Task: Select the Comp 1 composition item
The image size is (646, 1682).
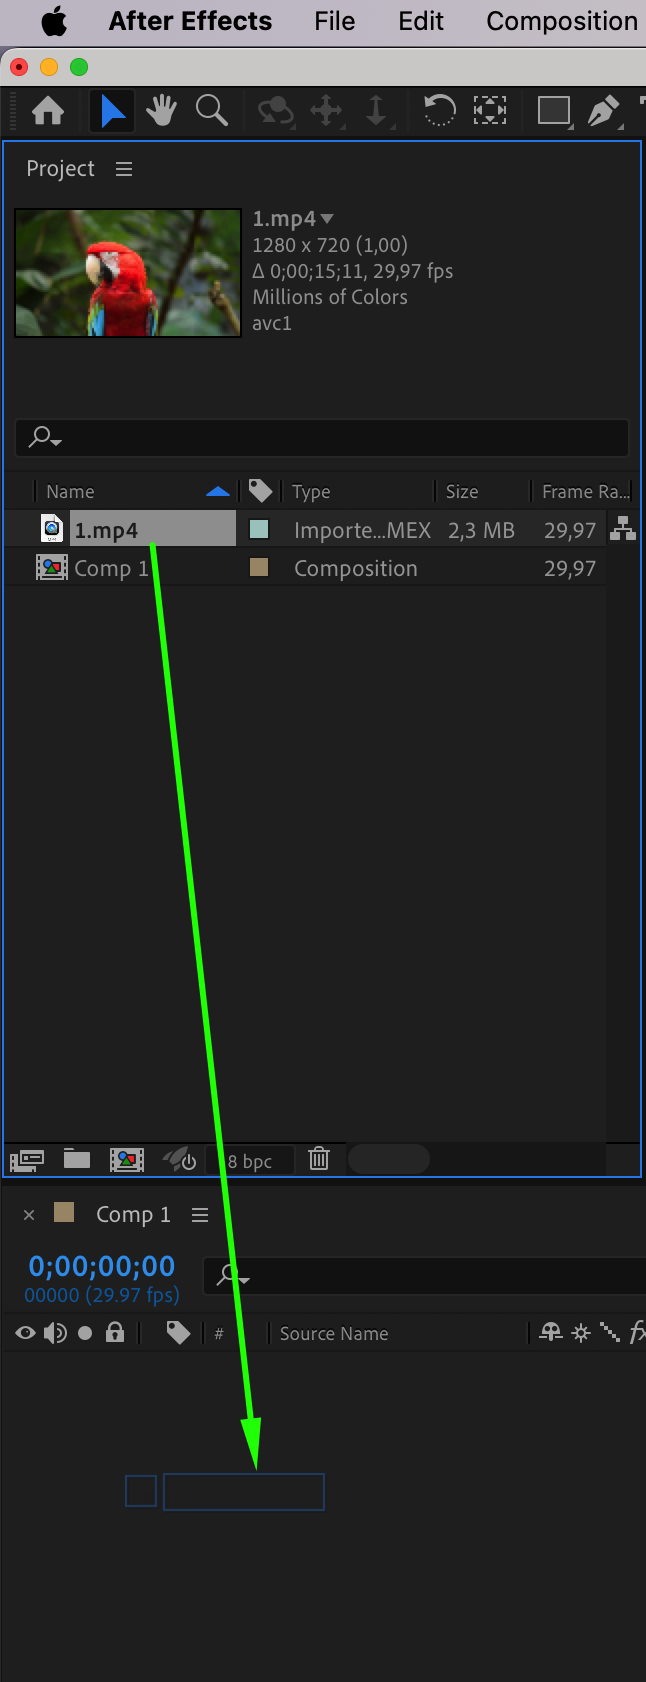Action: [x=111, y=568]
